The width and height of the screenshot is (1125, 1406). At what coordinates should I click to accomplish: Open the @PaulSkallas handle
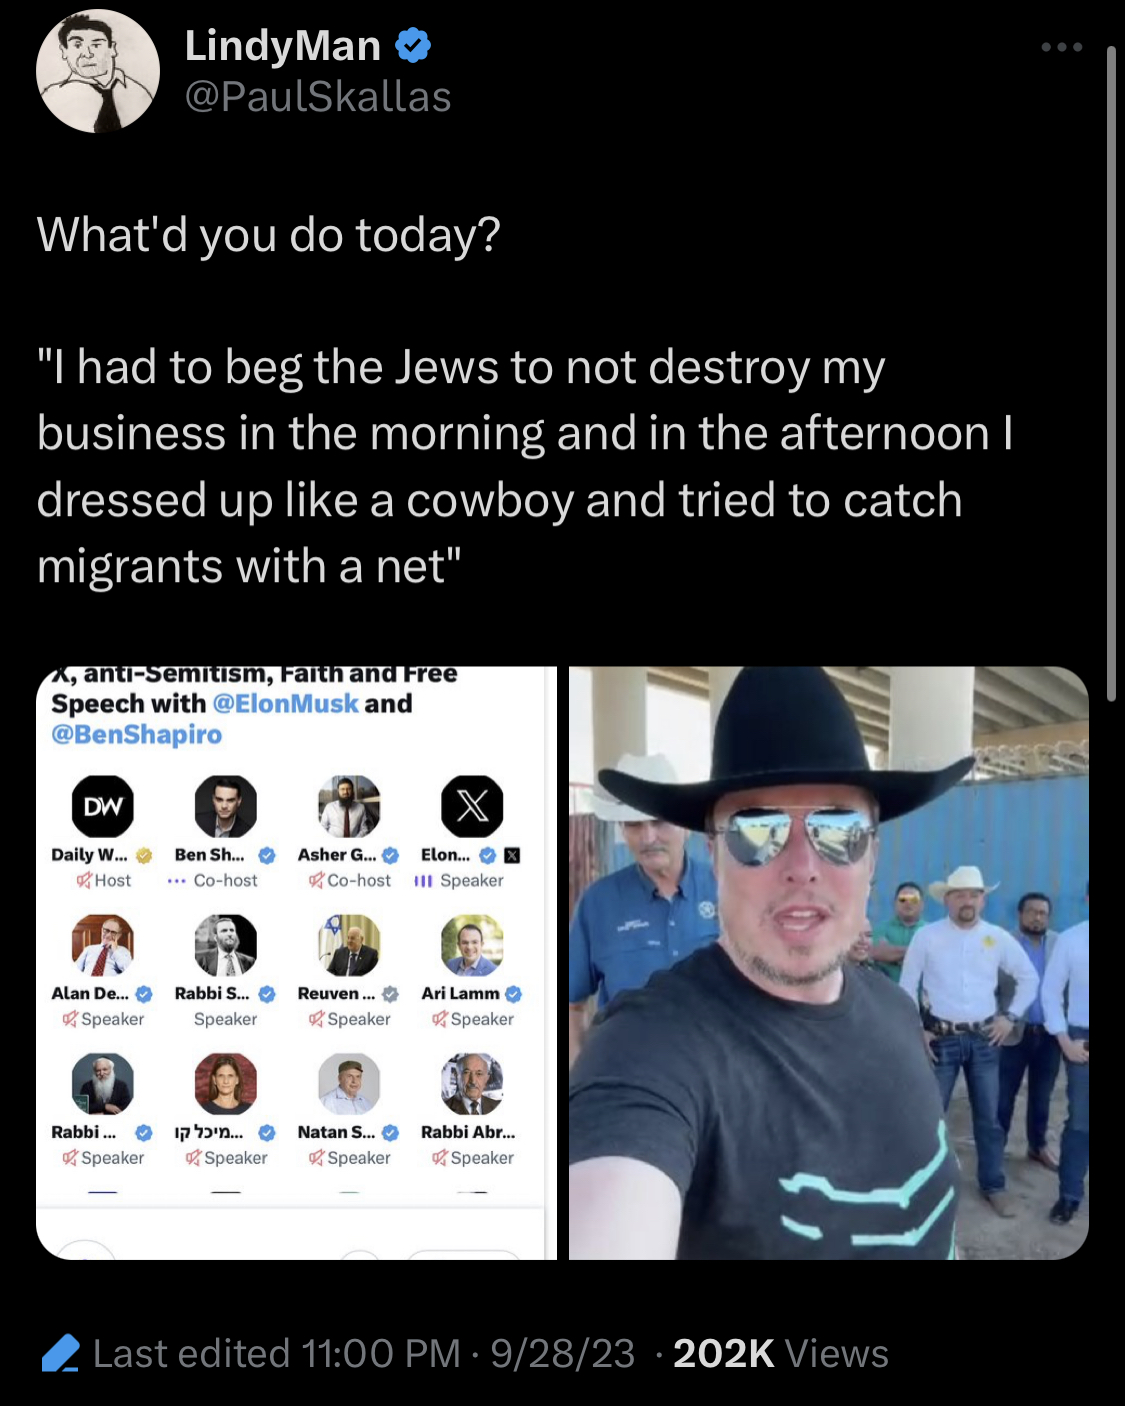318,97
